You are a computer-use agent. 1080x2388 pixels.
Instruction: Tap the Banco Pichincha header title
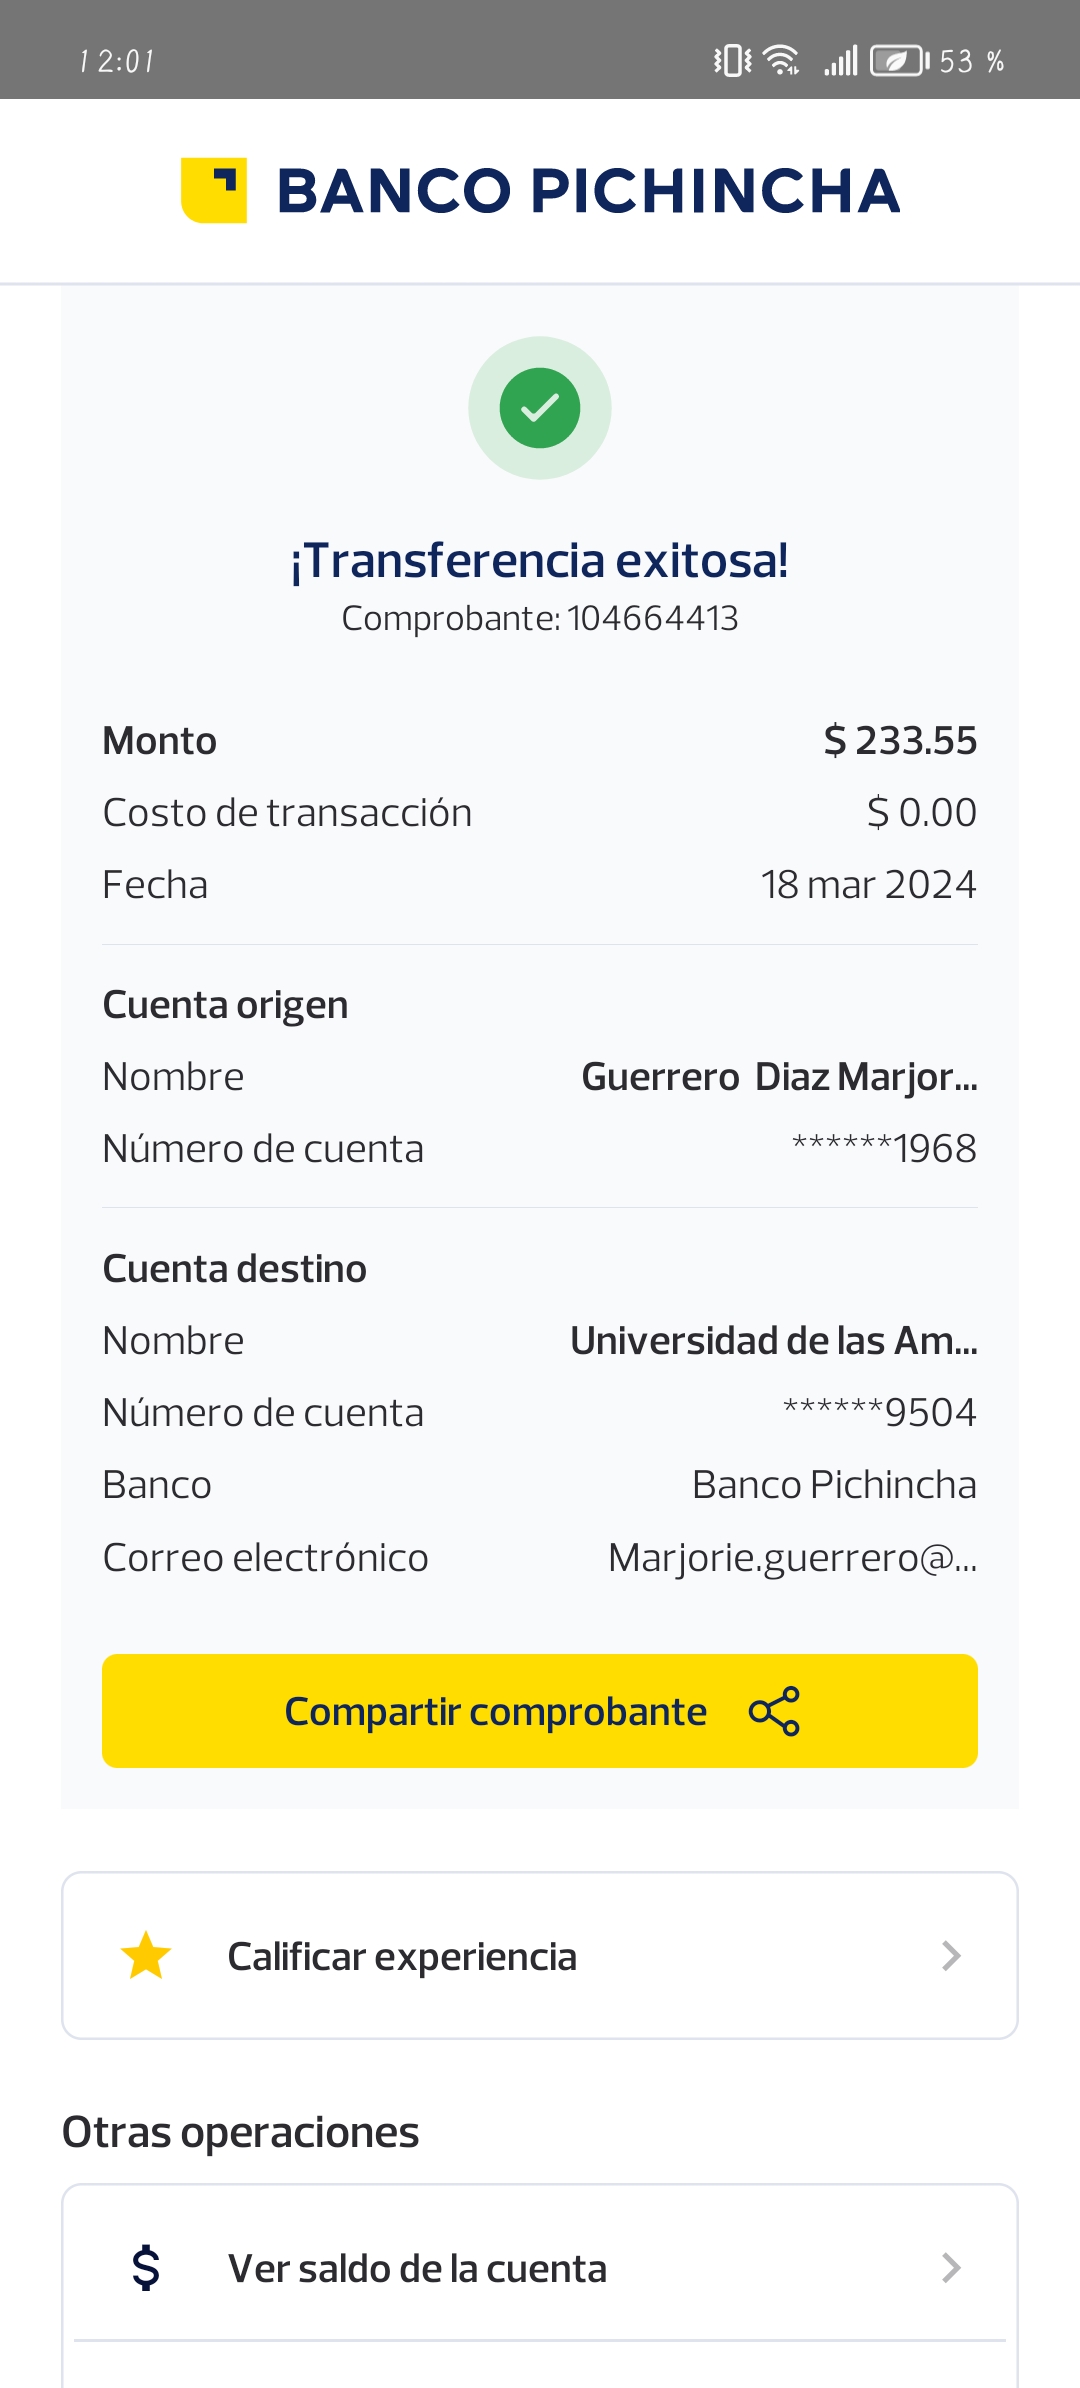click(588, 191)
